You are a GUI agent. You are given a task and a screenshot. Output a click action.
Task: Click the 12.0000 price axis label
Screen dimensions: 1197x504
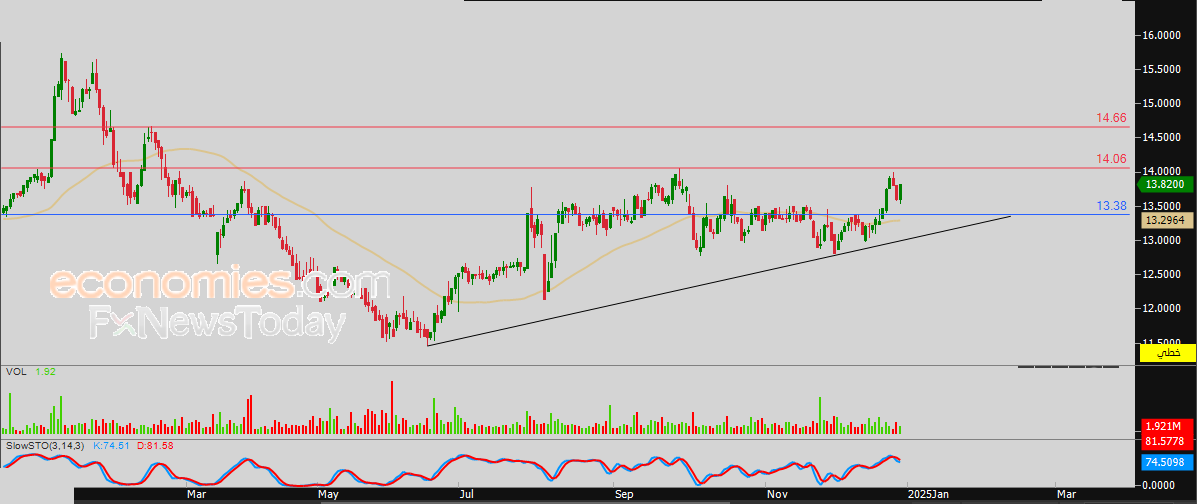click(1164, 309)
